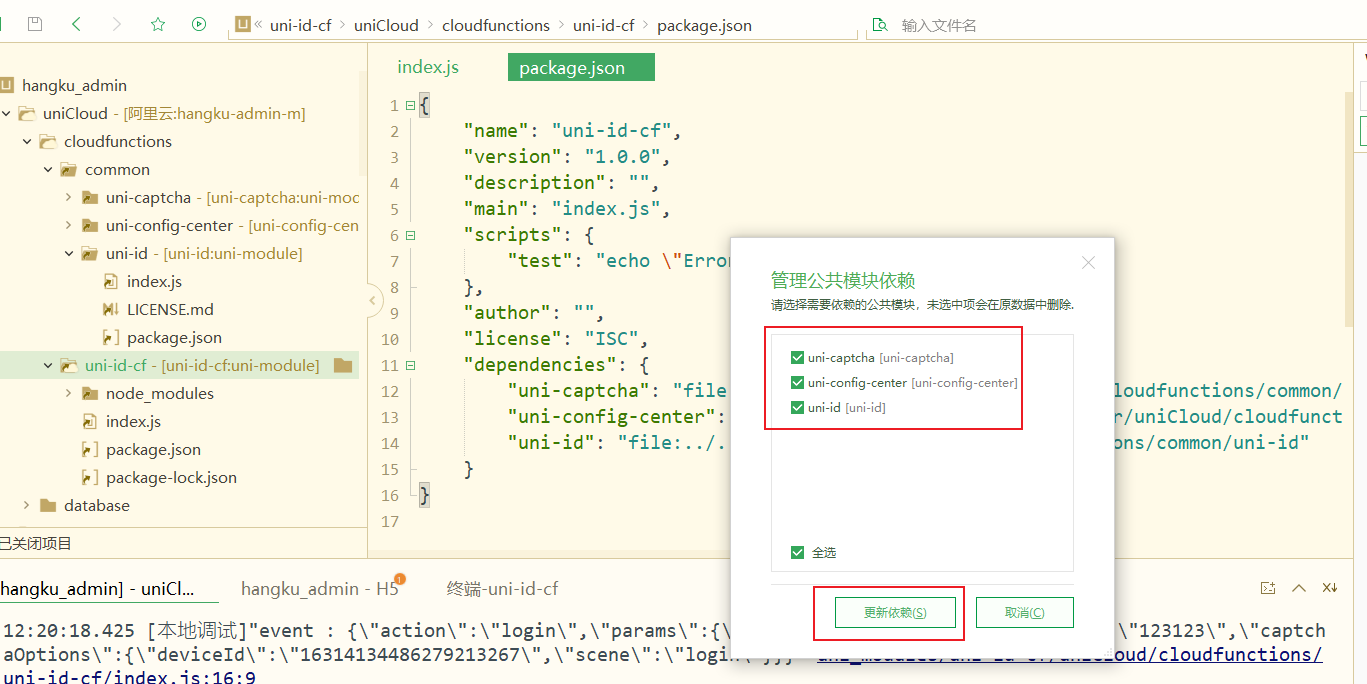Image resolution: width=1367 pixels, height=684 pixels.
Task: Open package.json under the uni-id folder
Action: pos(174,338)
